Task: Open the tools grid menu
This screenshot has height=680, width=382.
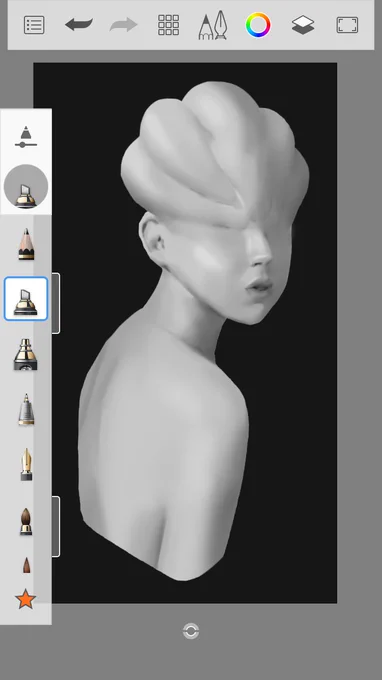Action: click(168, 25)
